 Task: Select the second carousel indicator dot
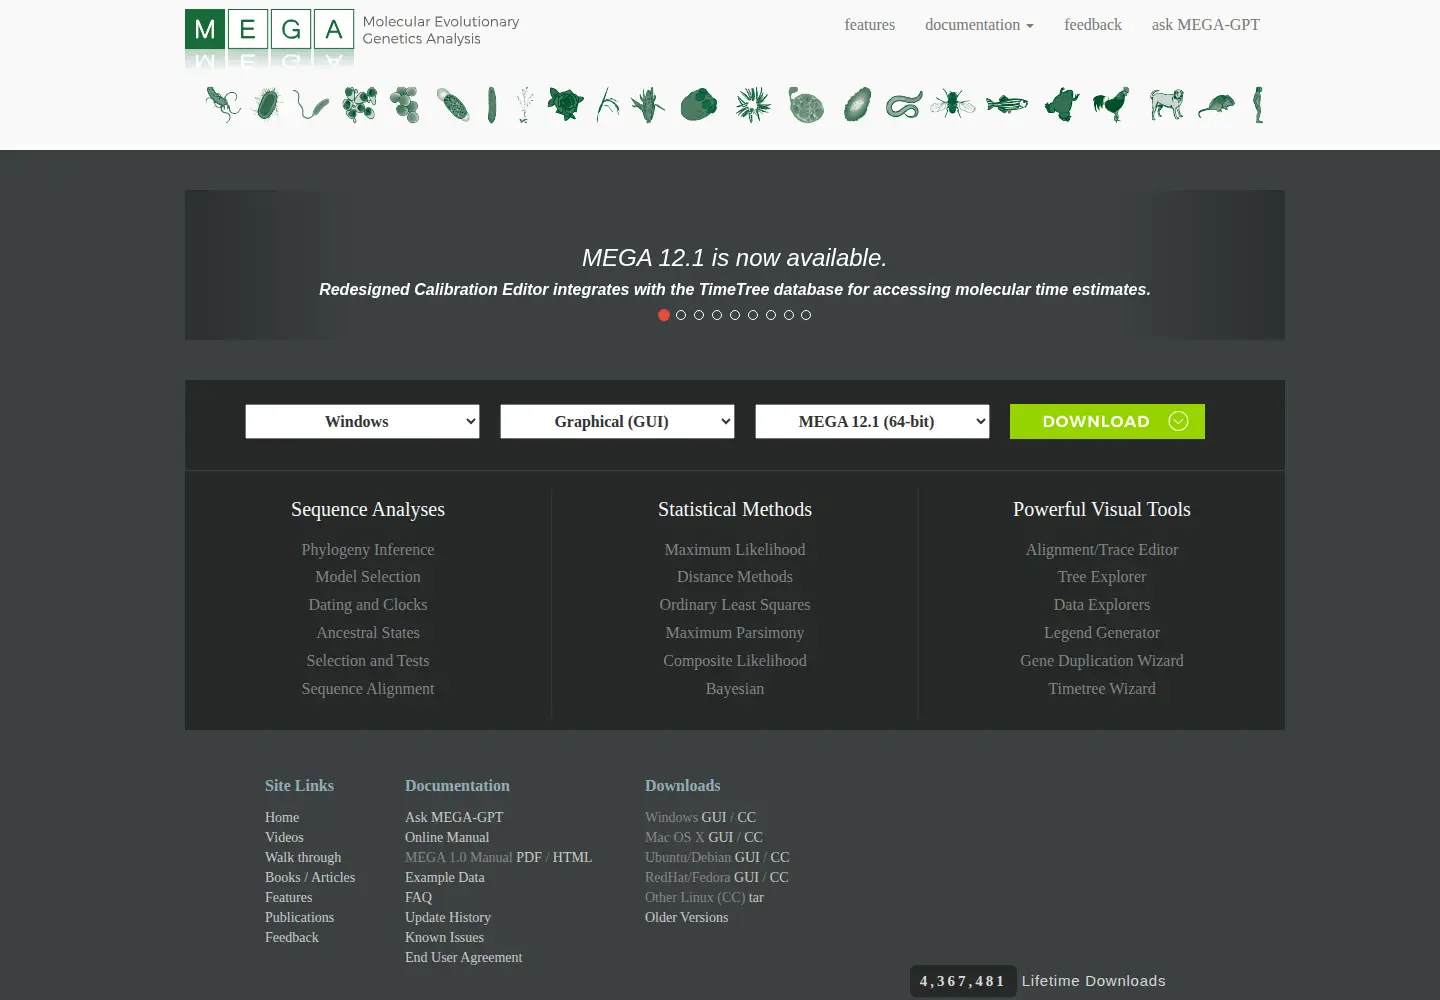pyautogui.click(x=681, y=315)
